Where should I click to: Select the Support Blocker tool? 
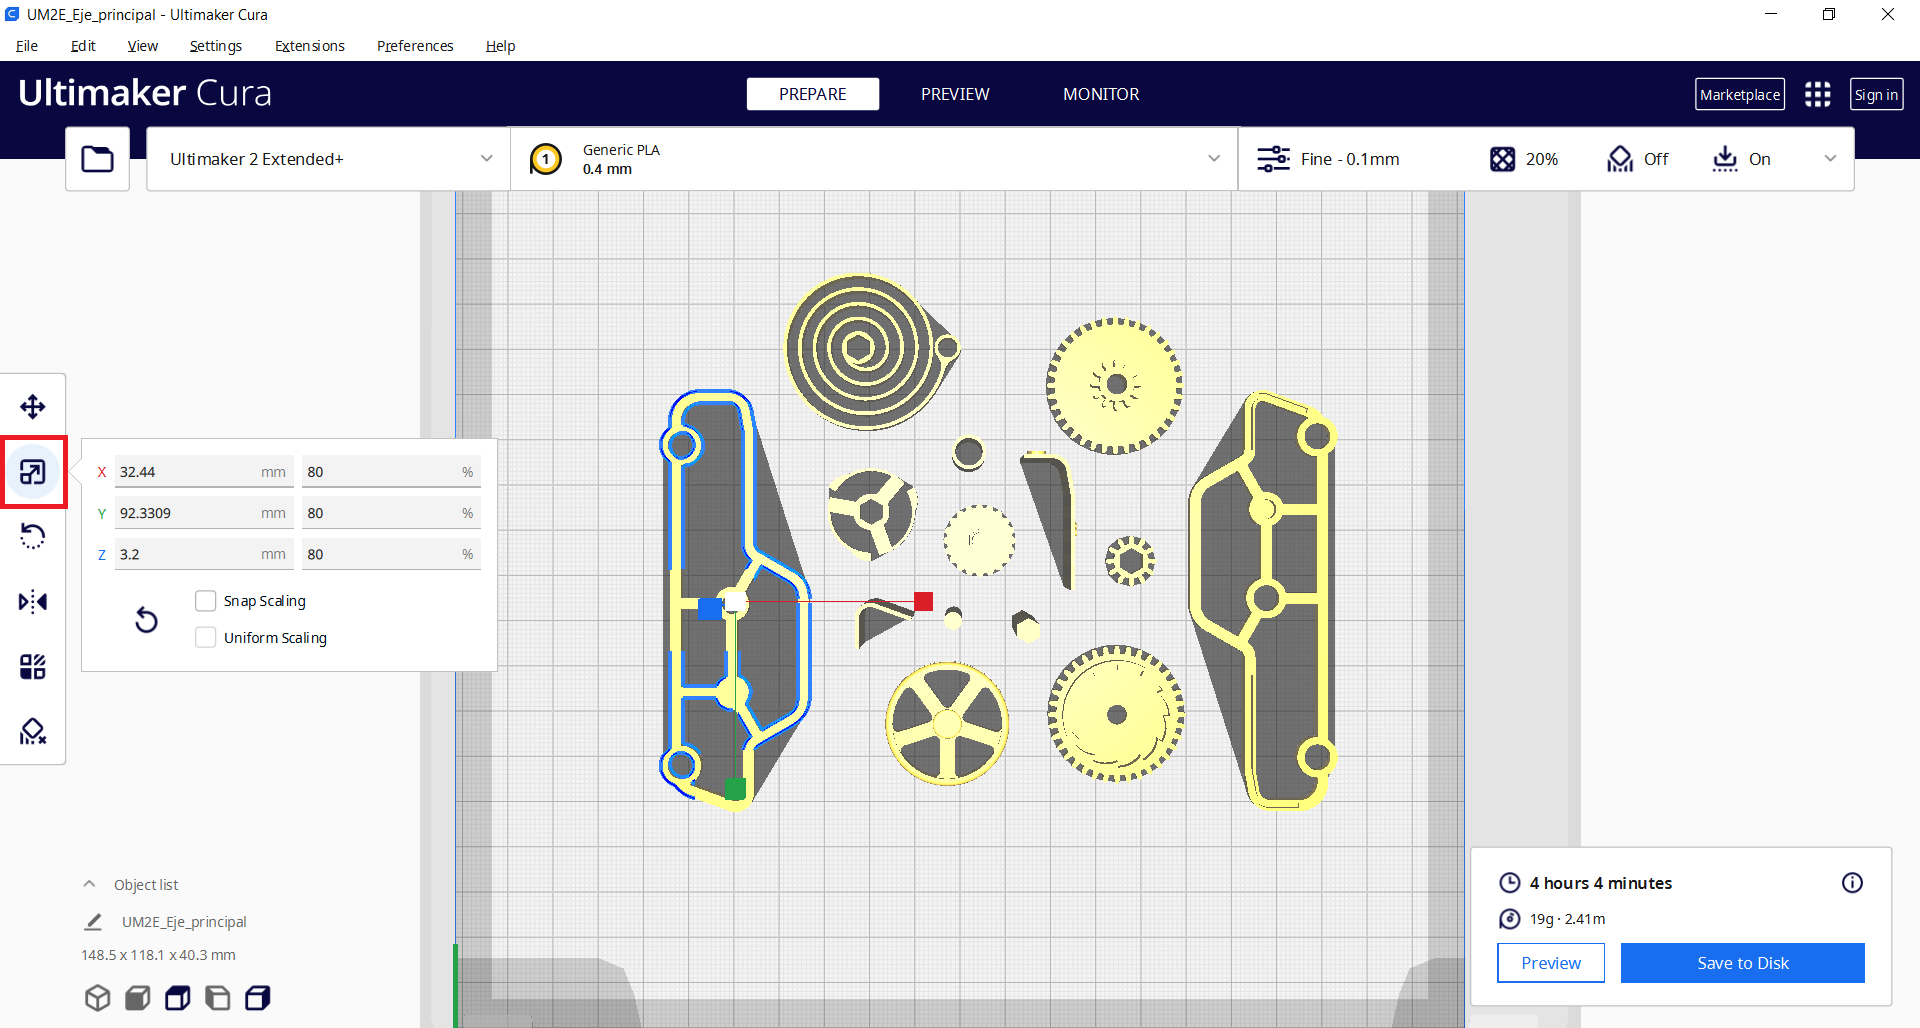[x=33, y=732]
